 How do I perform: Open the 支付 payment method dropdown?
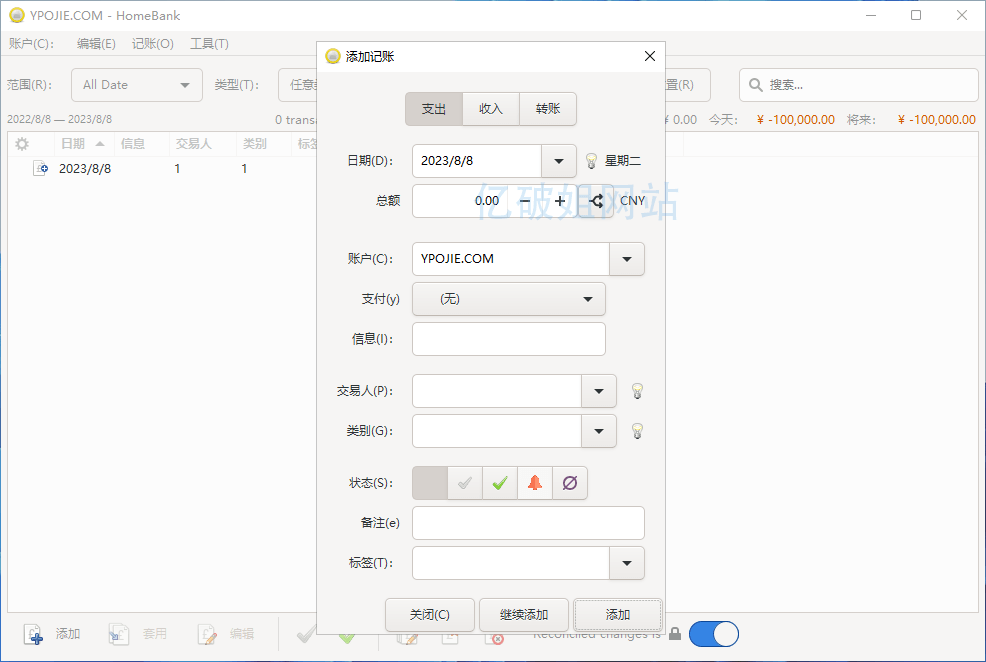click(x=587, y=299)
